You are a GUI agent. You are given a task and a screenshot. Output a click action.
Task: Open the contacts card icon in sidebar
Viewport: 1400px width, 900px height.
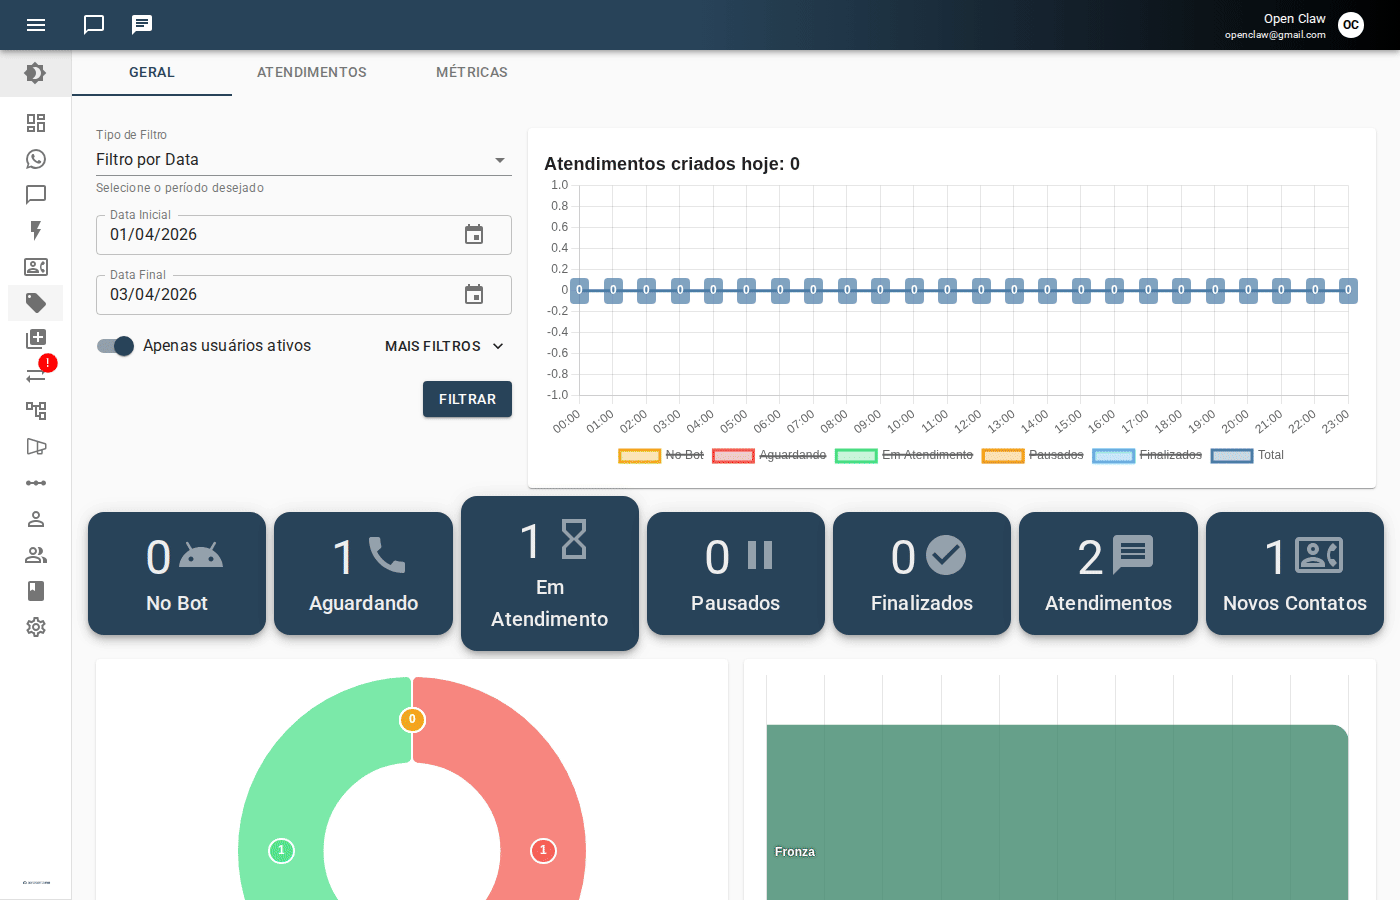coord(36,267)
